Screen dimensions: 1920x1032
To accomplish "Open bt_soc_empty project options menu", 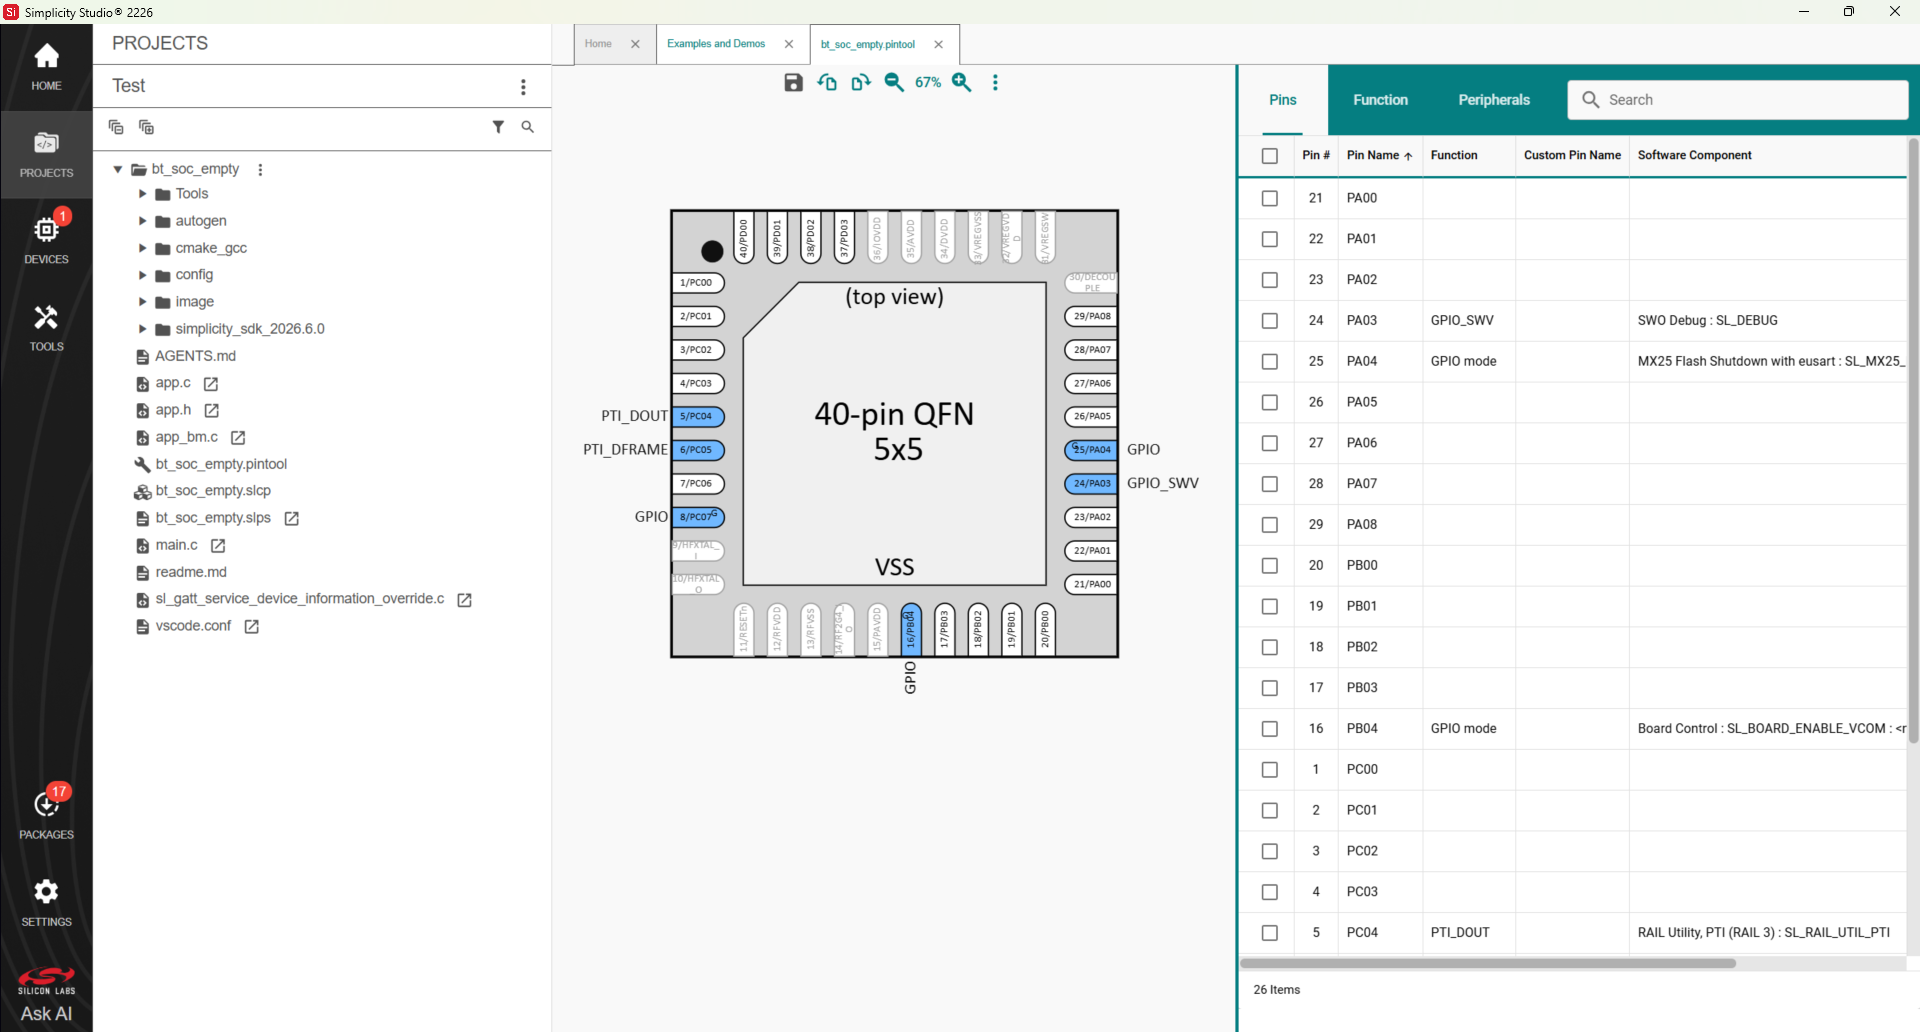I will point(260,170).
